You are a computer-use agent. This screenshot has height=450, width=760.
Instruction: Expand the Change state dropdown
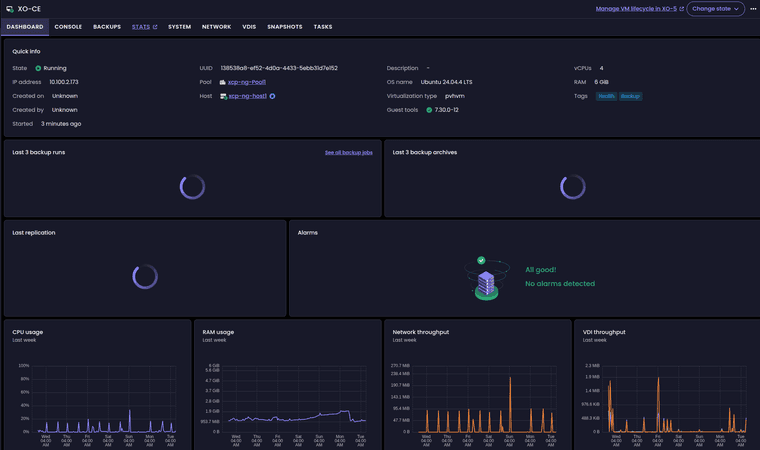(716, 8)
